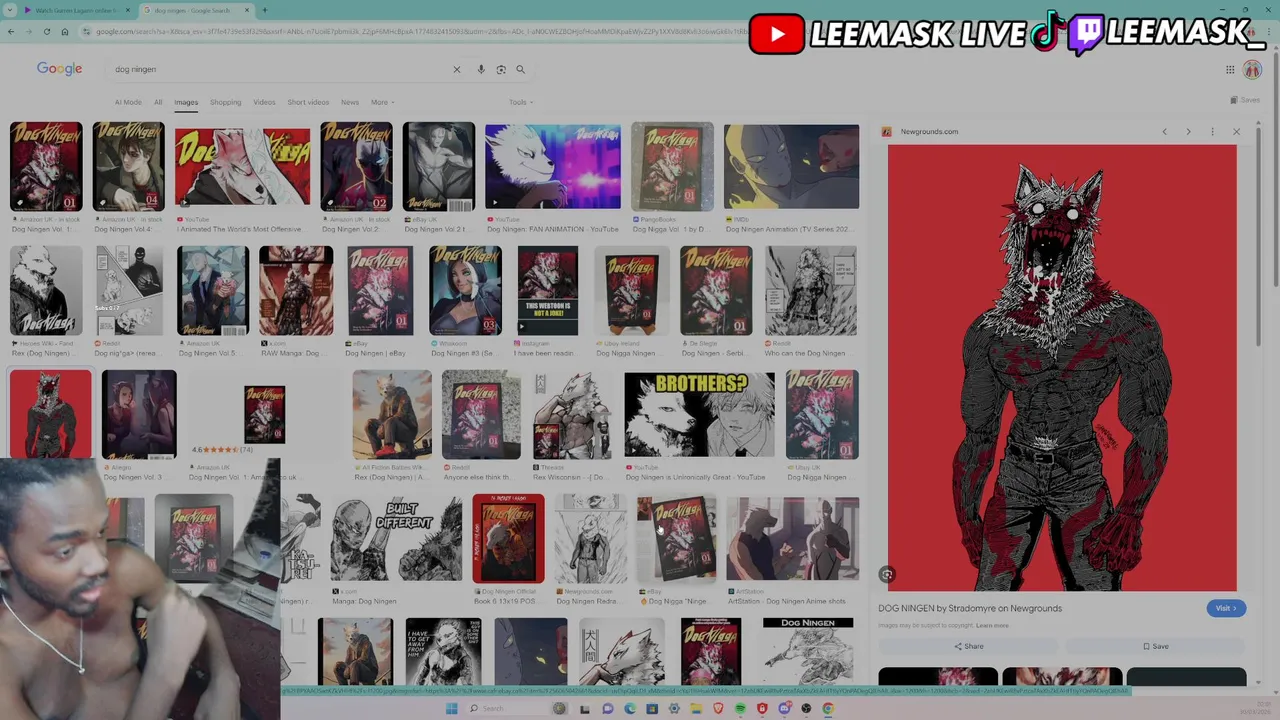Switch to the Videos tab
The image size is (1280, 720).
coord(264,102)
